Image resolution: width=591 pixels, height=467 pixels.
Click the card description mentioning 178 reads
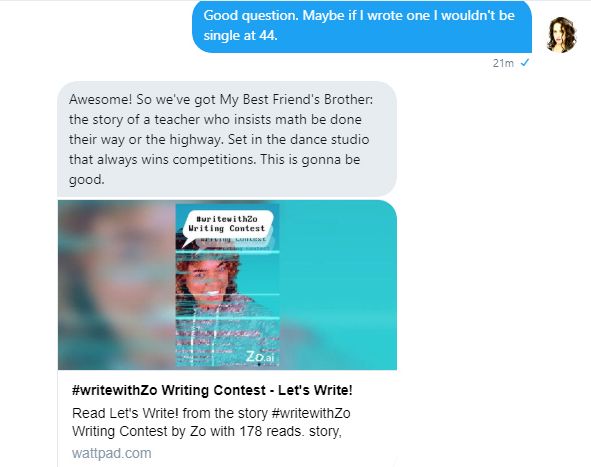tap(211, 422)
